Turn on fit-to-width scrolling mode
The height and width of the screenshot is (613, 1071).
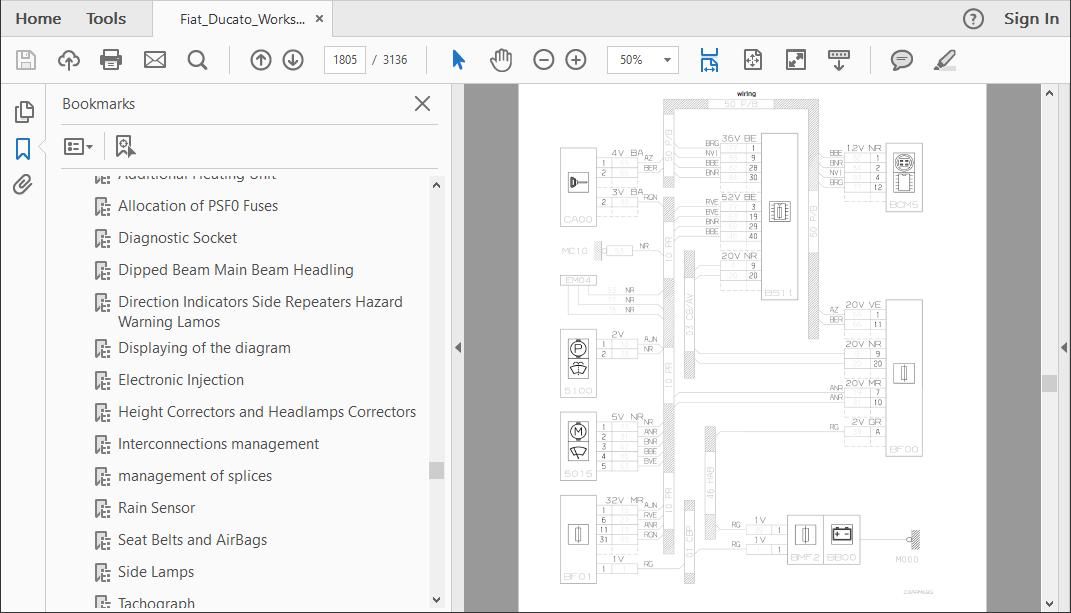pyautogui.click(x=709, y=60)
